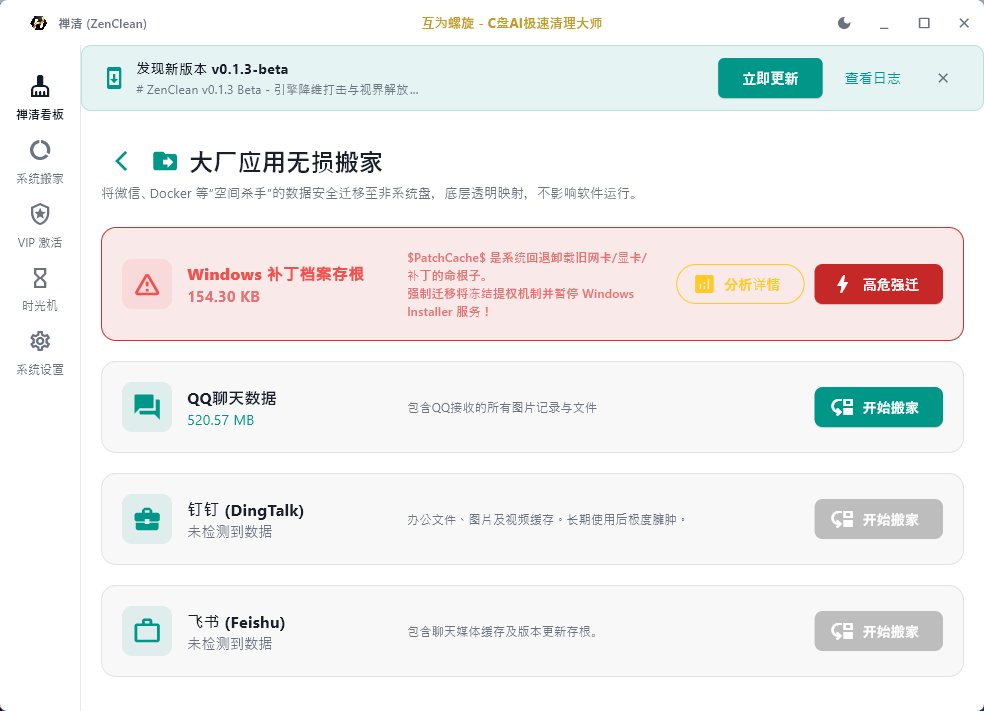Screen dimensions: 984x711
Task: Click the 飞书 Feishu bag icon
Action: click(x=147, y=631)
